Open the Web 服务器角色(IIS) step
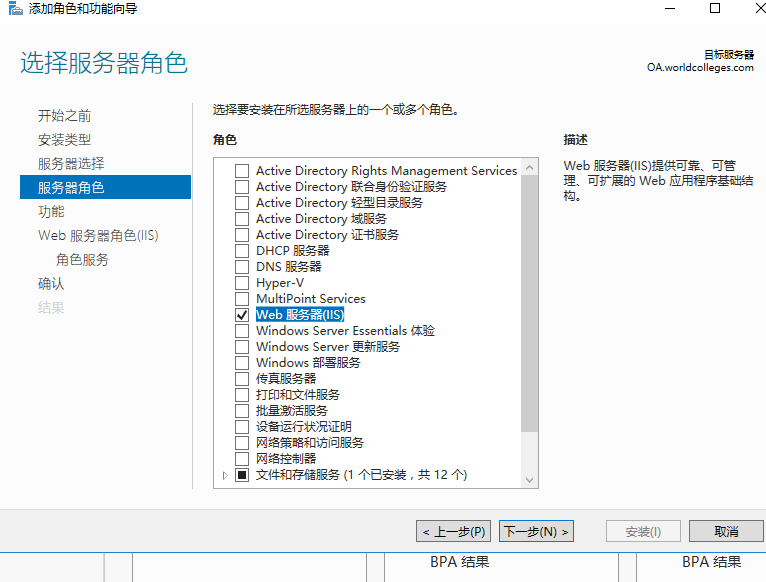This screenshot has height=582, width=766. pyautogui.click(x=98, y=236)
